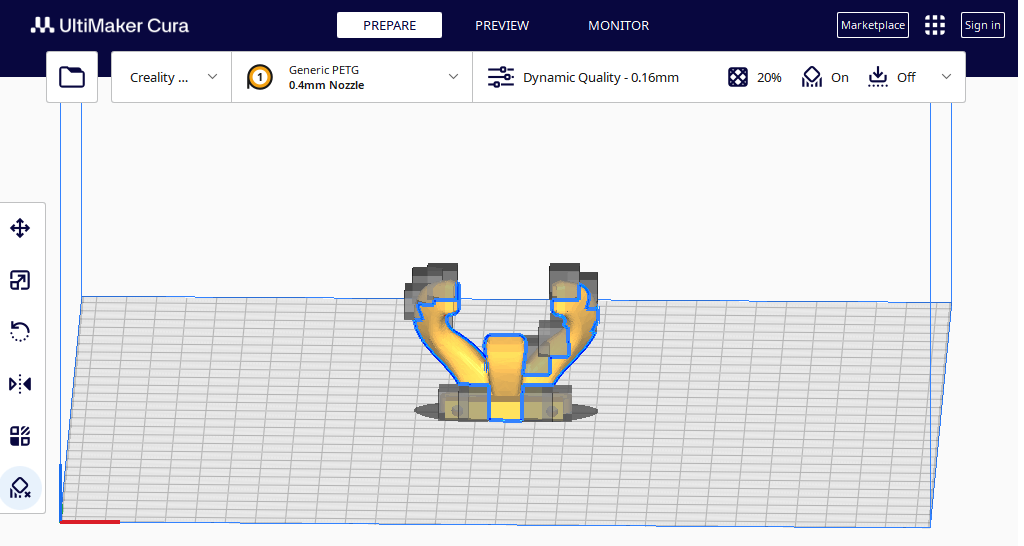This screenshot has width=1024, height=546.
Task: Select the Move tool in left toolbar
Action: 19,229
